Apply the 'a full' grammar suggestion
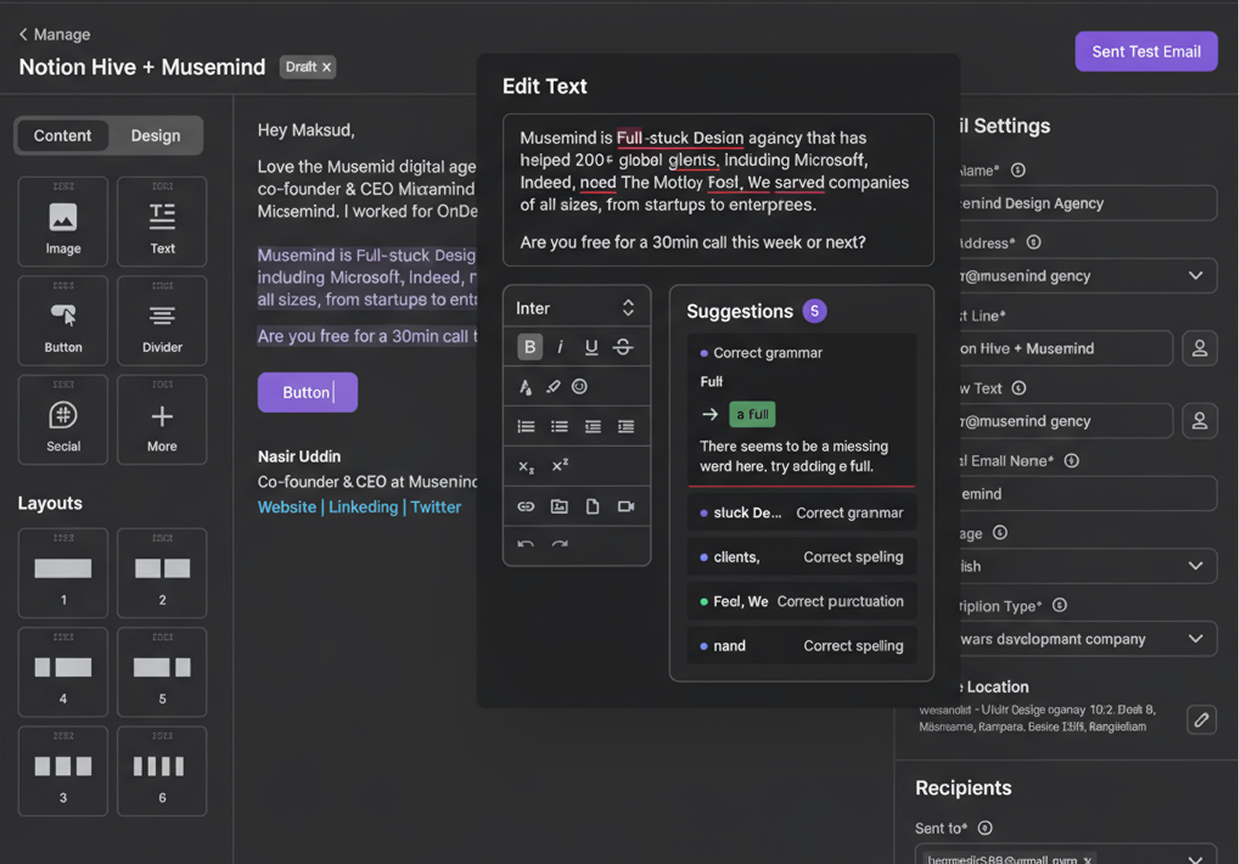Viewport: 1239px width, 864px height. (752, 414)
